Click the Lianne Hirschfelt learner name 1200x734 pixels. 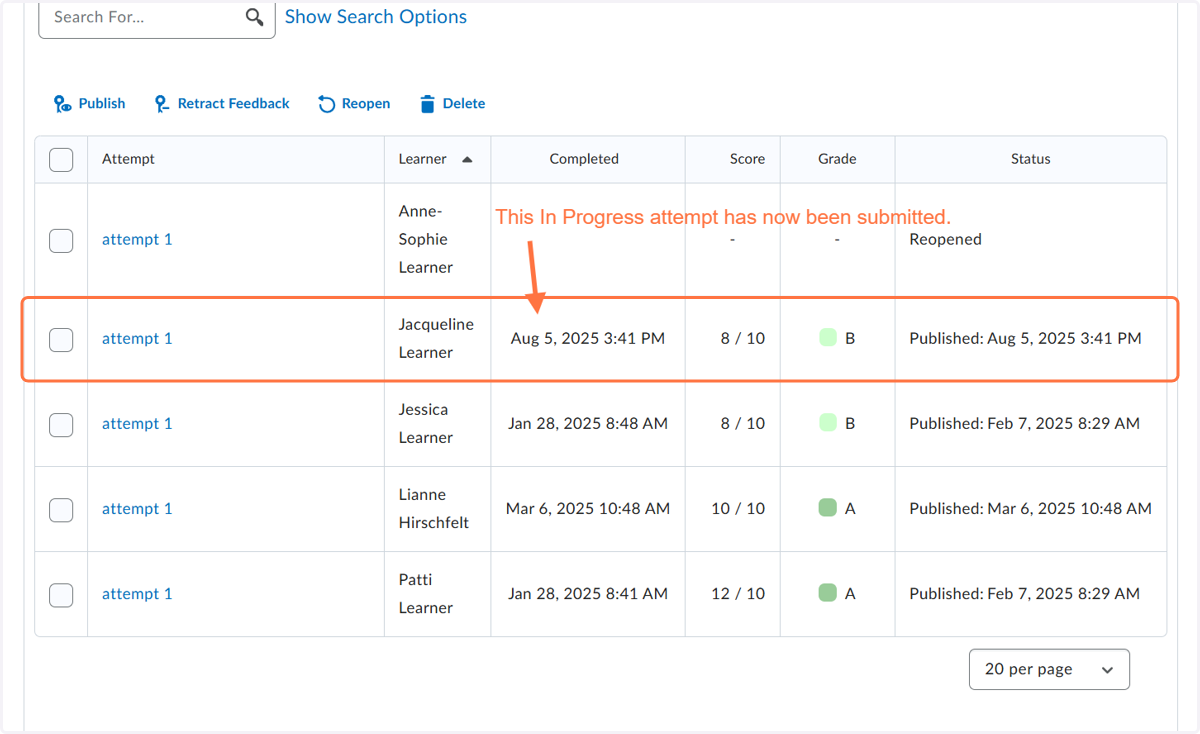(434, 509)
